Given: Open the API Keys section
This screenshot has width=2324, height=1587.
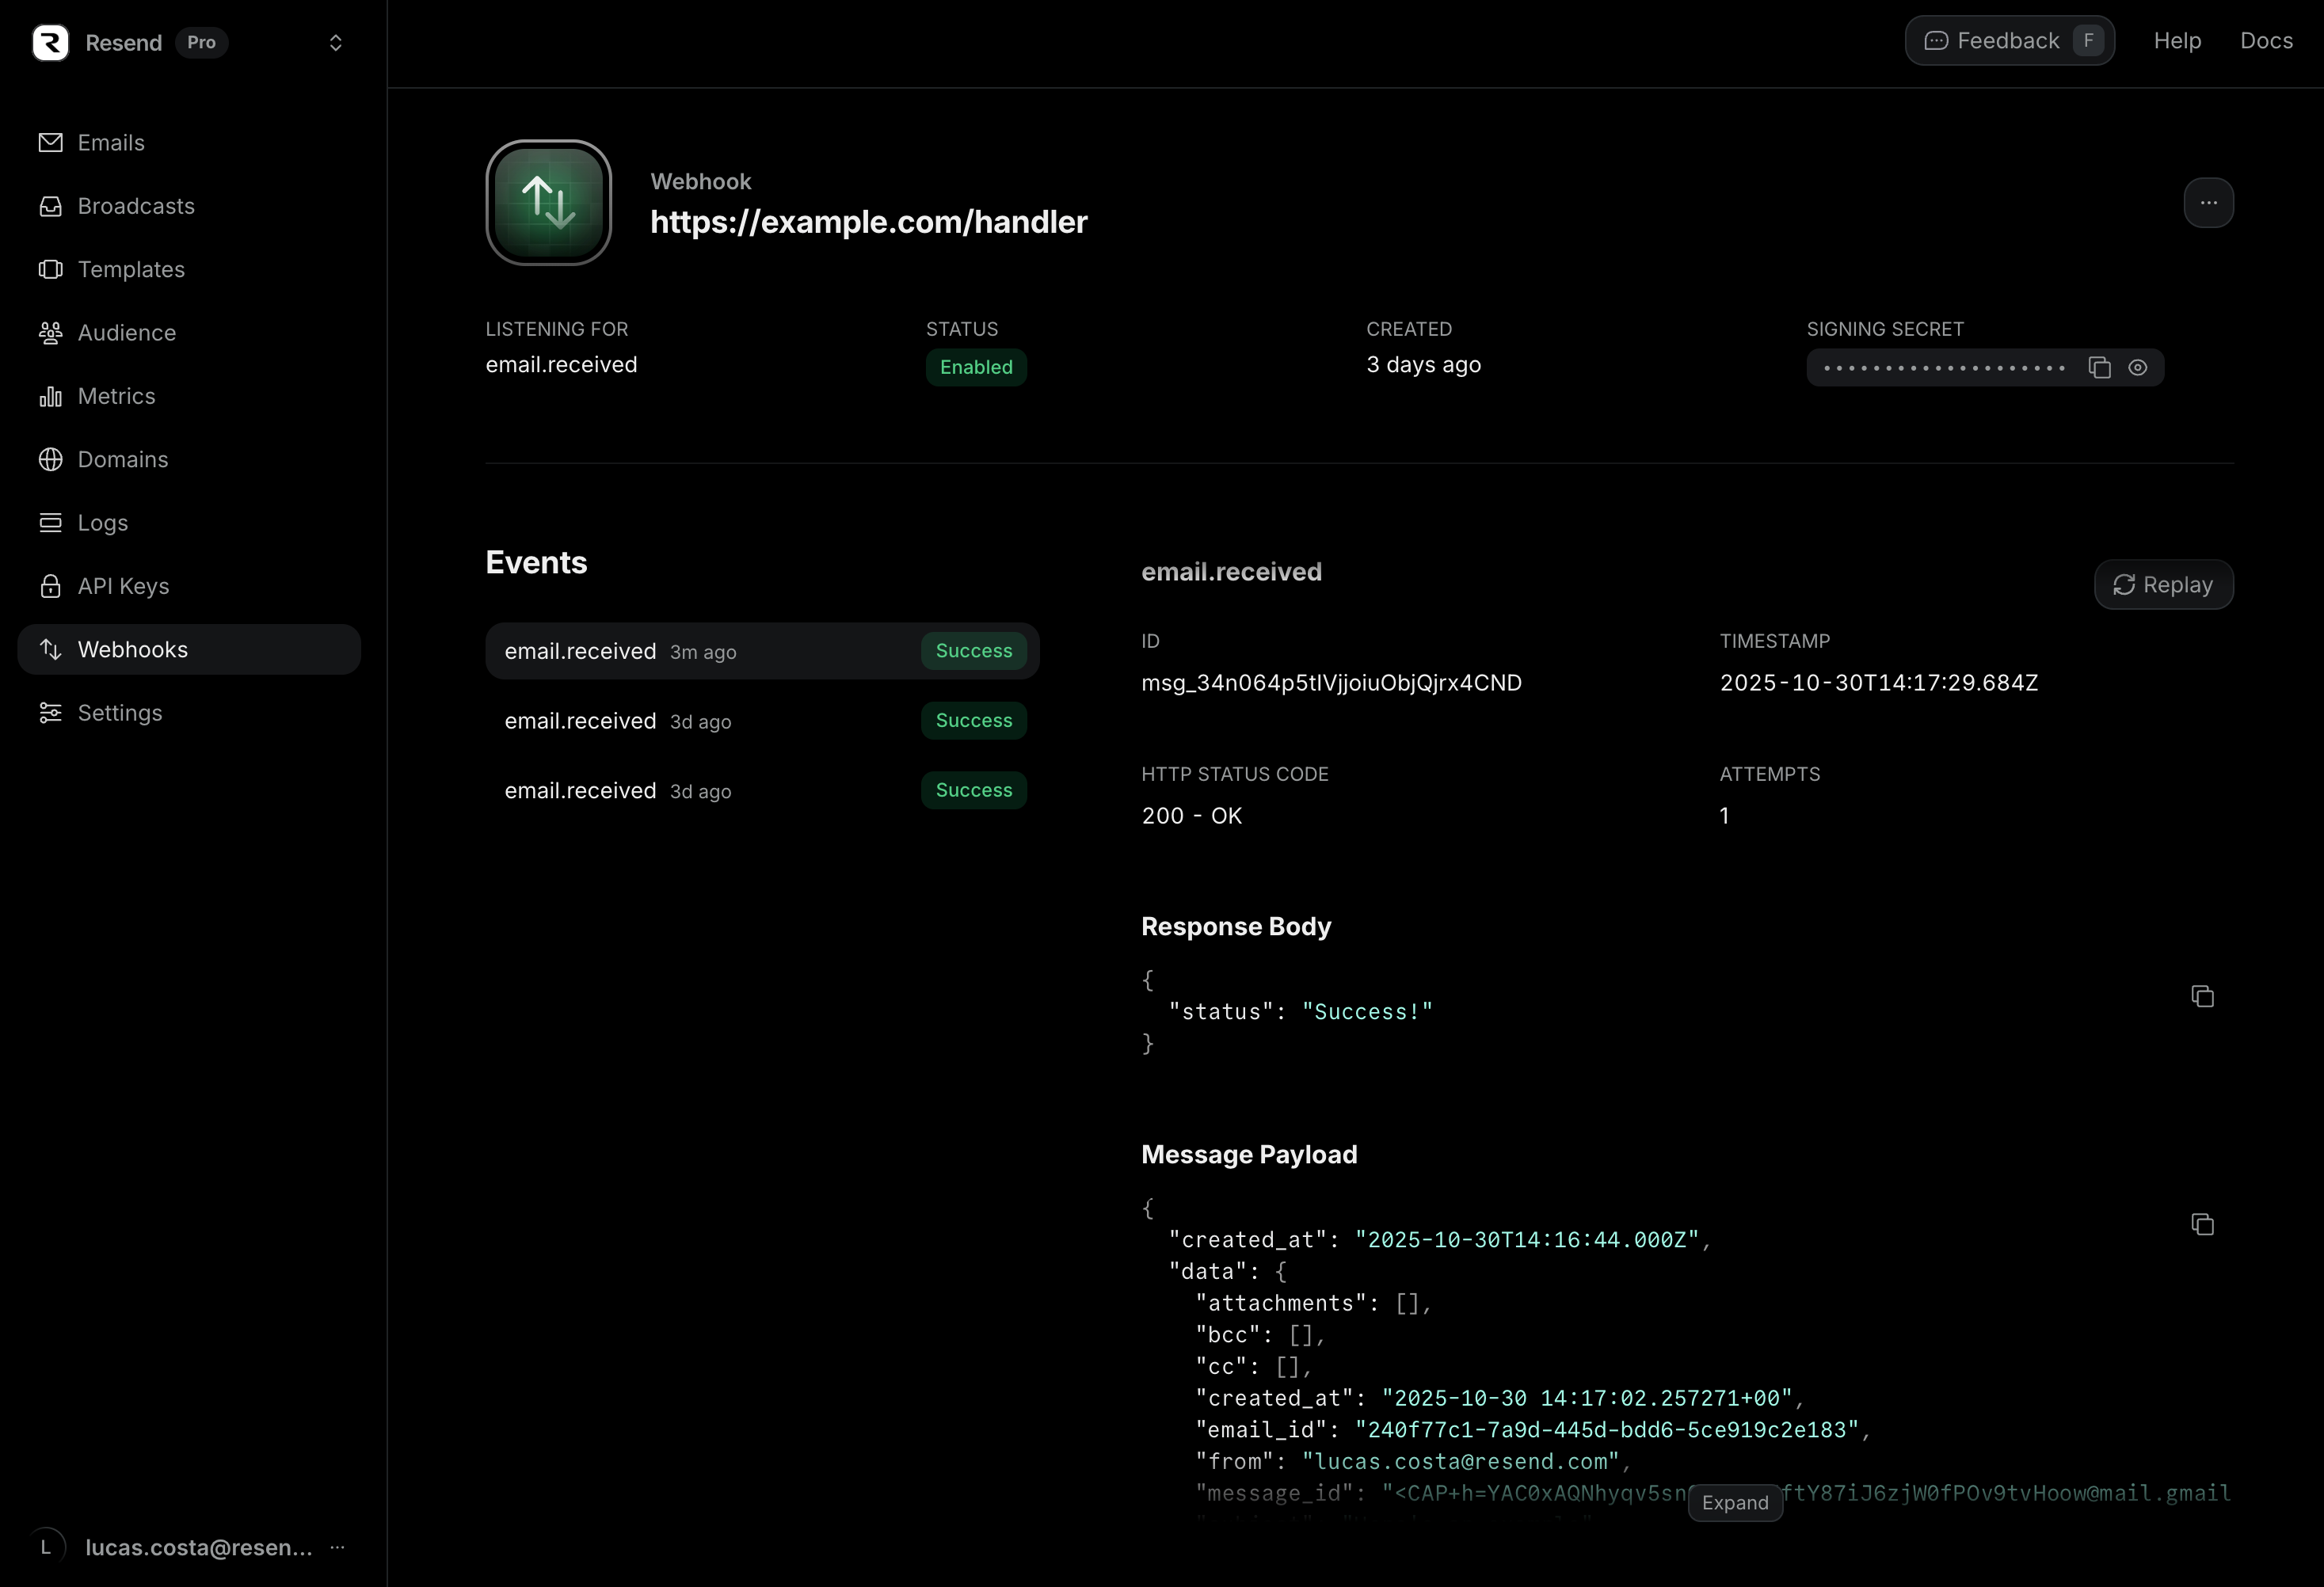Looking at the screenshot, I should [123, 586].
